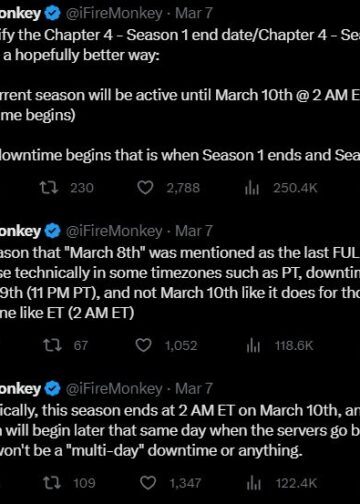The height and width of the screenshot is (504, 360).
Task: Click the 2,788 likes count
Action: point(183,188)
